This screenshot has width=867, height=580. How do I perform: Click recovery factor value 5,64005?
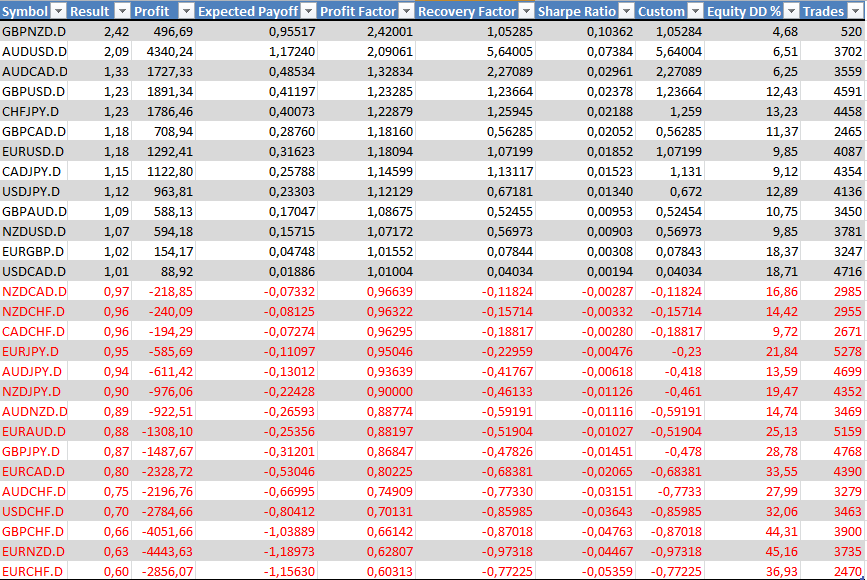pyautogui.click(x=510, y=51)
